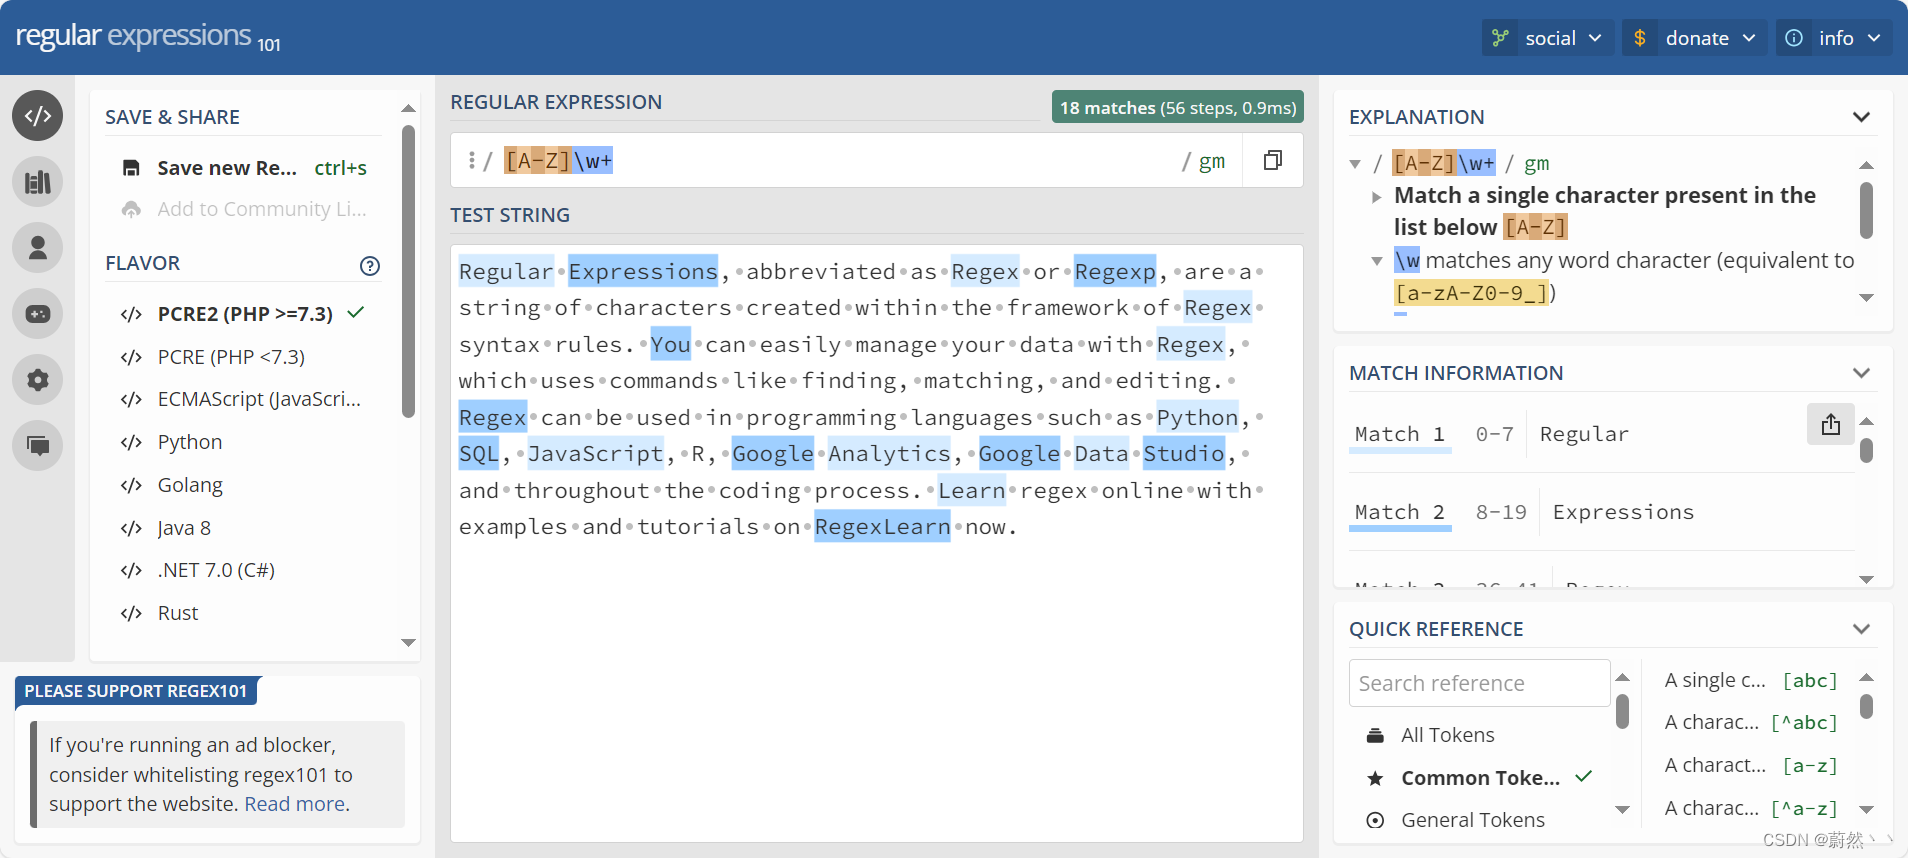Image resolution: width=1908 pixels, height=858 pixels.
Task: Click the 18 matches status badge
Action: [1178, 107]
